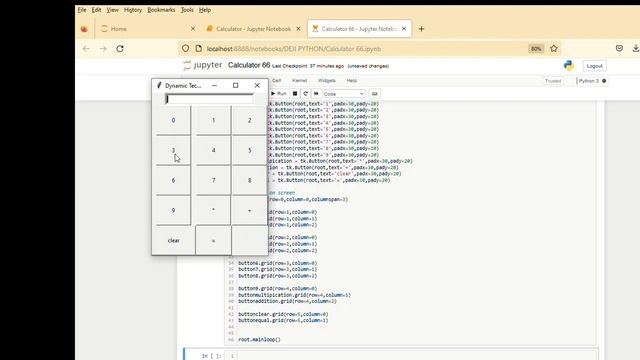Open the Firefox View menu
Screen dimensions: 640x360
tap(113, 10)
